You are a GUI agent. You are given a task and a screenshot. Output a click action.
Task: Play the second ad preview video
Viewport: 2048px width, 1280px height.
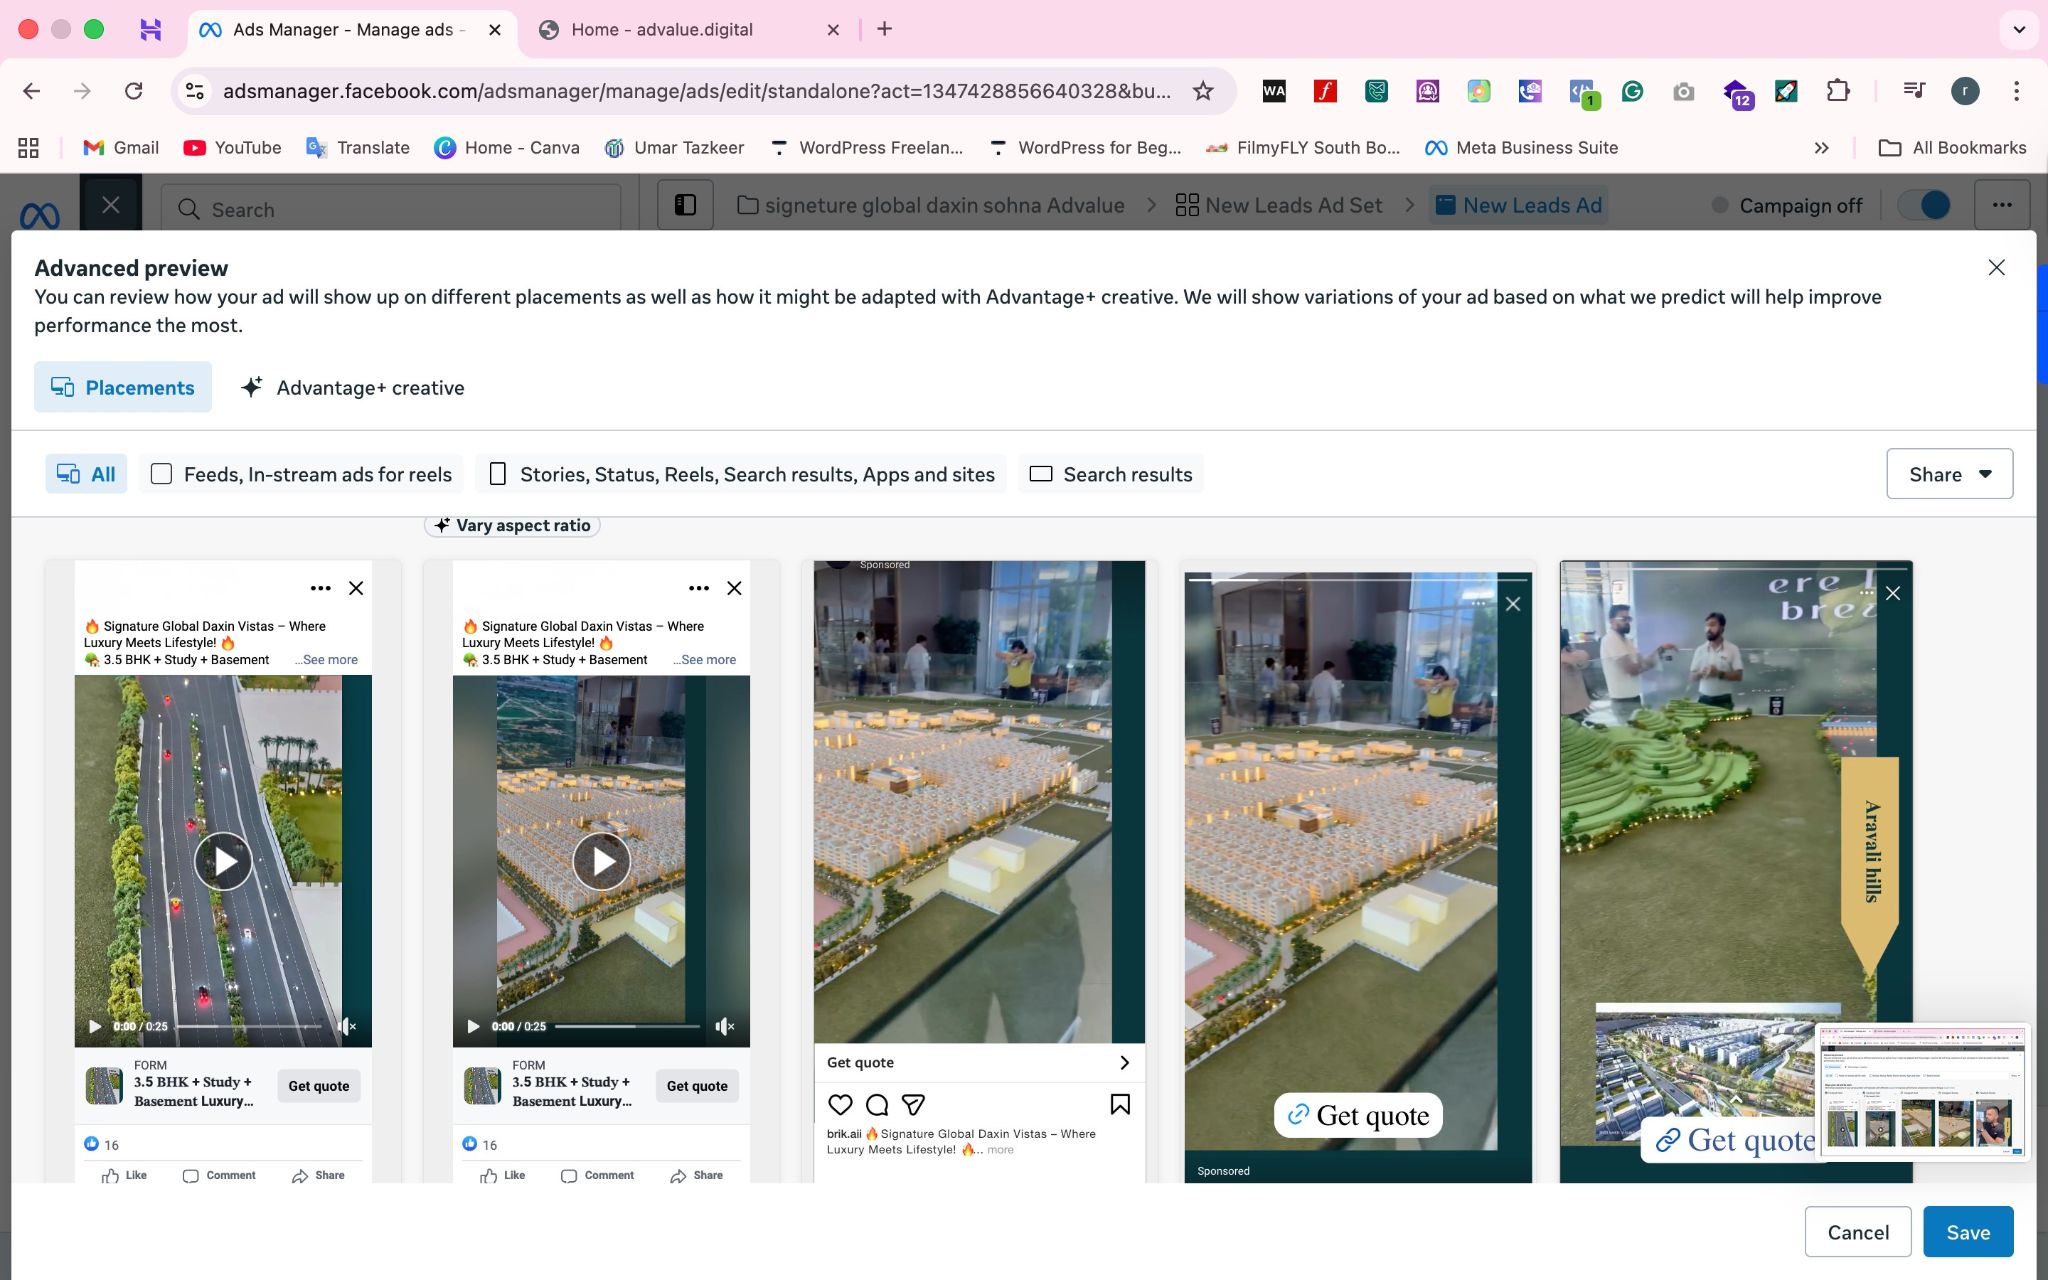click(601, 861)
